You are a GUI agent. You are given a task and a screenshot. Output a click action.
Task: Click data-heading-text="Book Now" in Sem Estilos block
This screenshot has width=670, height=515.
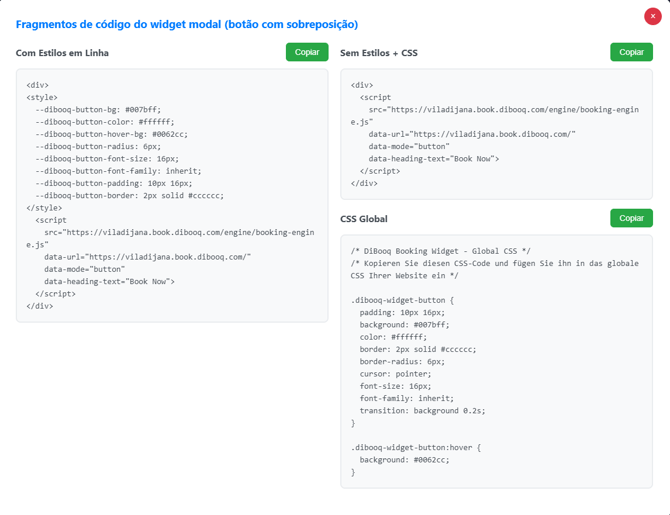coord(434,159)
